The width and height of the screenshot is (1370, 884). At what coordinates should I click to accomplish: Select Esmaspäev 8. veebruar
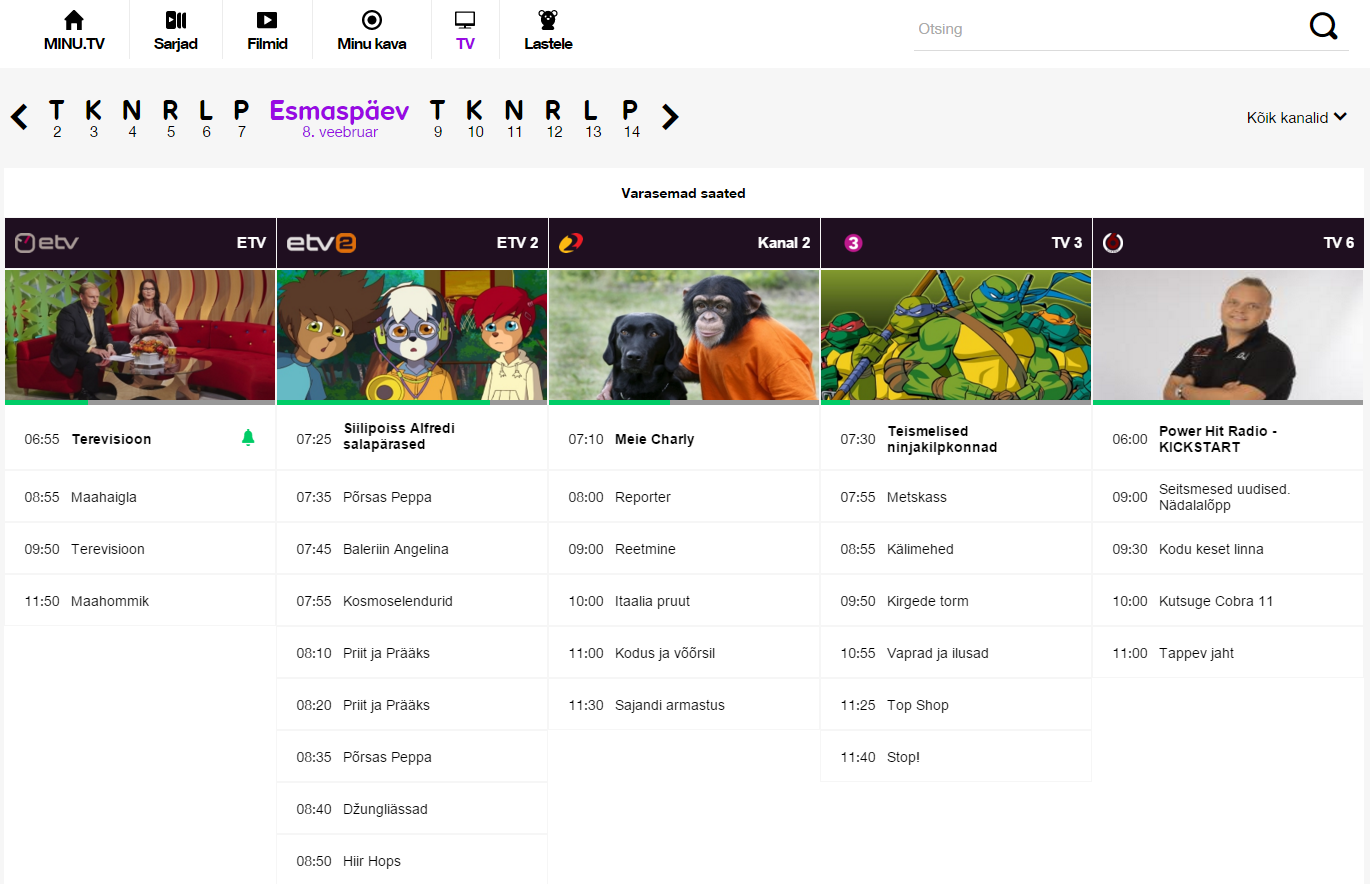pyautogui.click(x=340, y=118)
